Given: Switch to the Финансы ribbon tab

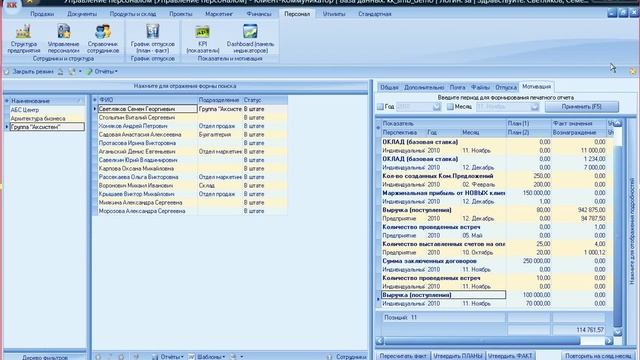Looking at the screenshot, I should [259, 14].
